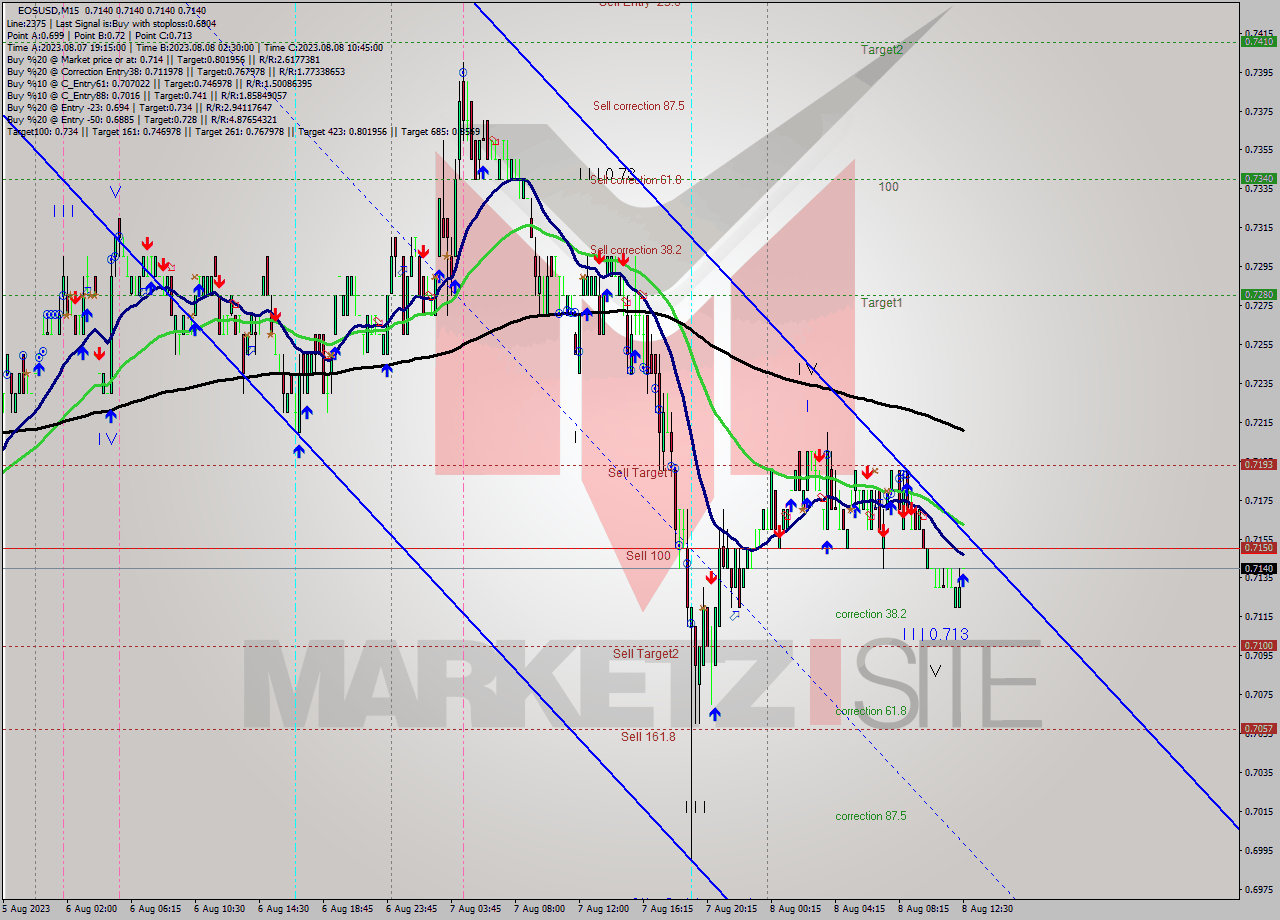Image resolution: width=1280 pixels, height=920 pixels.
Task: Select the 'Buy %20 @ Correction Entry38' line
Action: [175, 71]
